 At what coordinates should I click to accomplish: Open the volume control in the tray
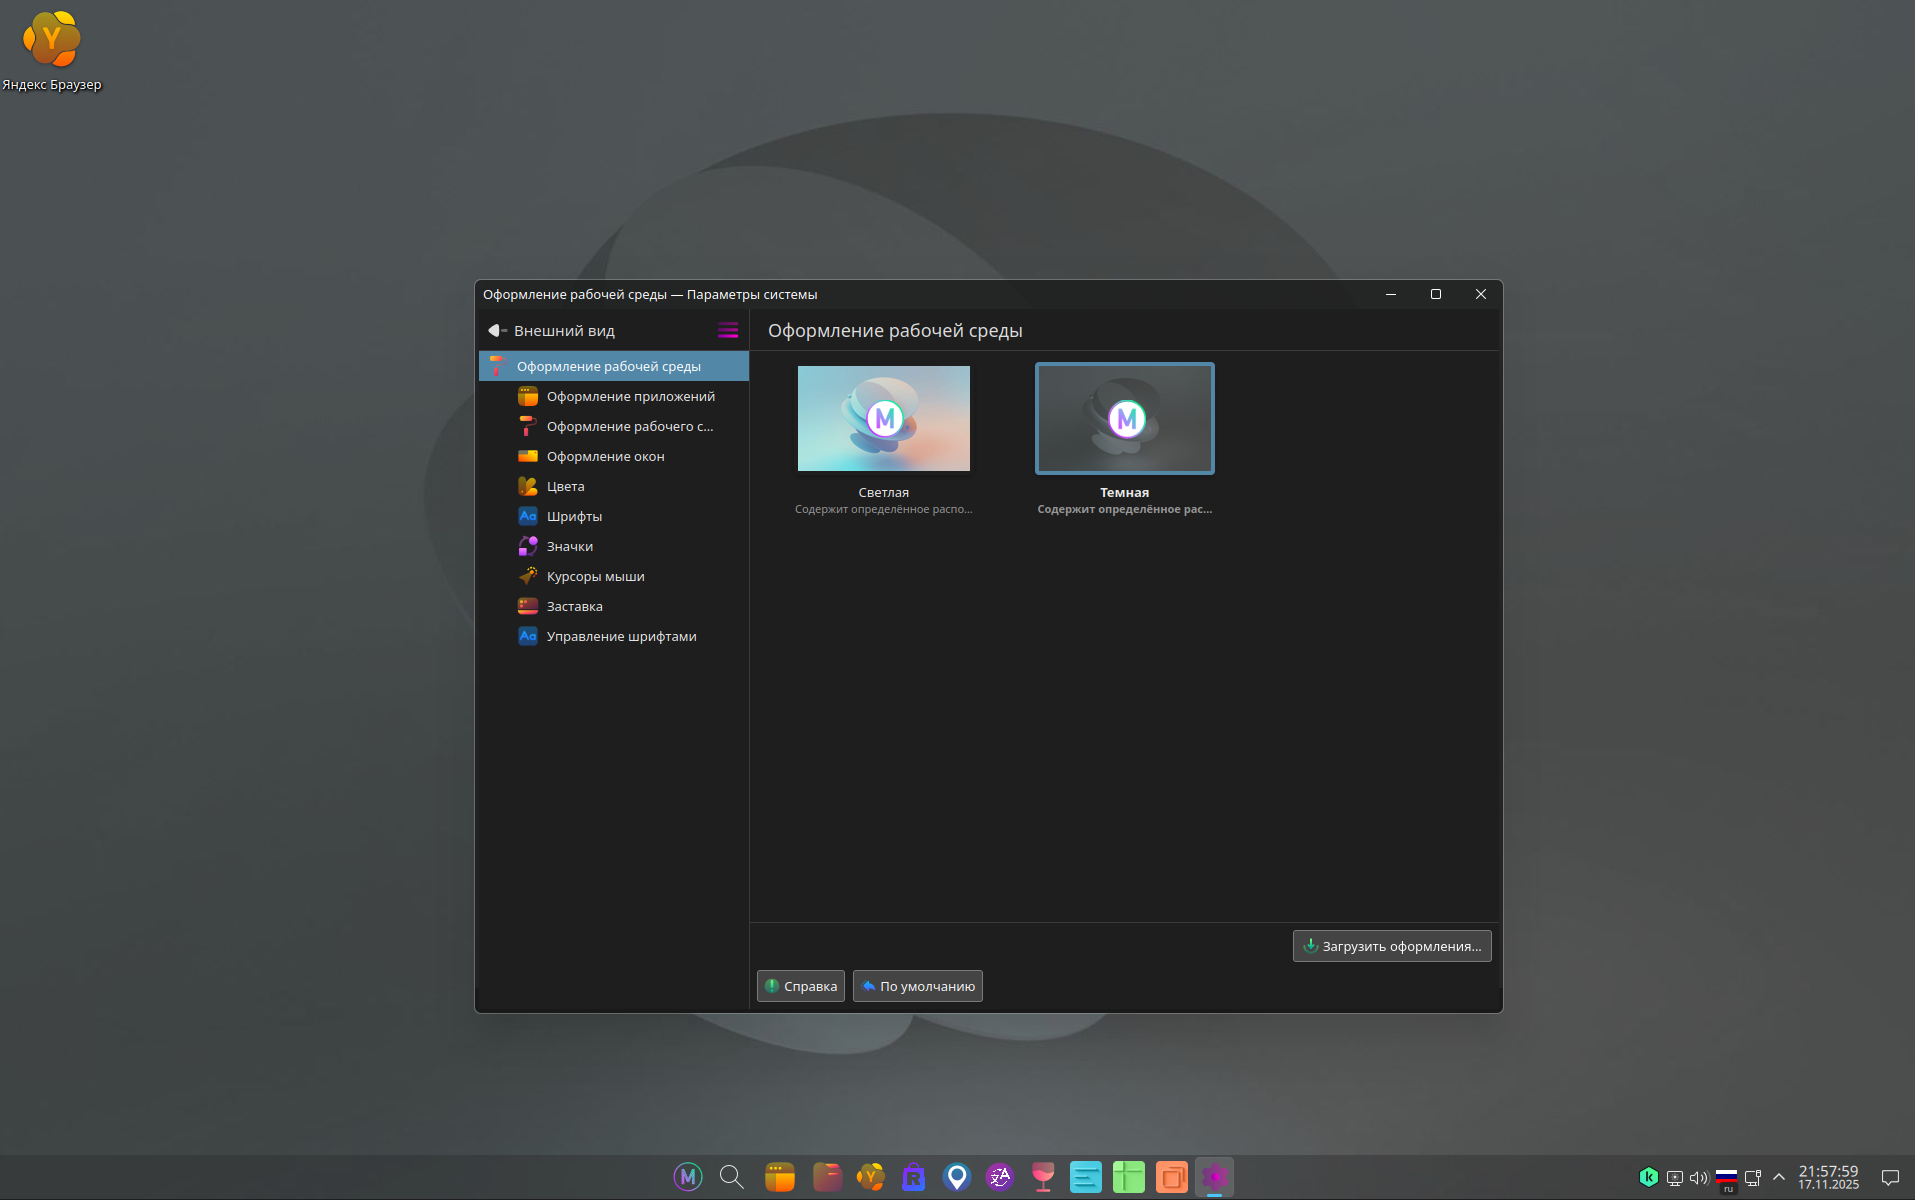[x=1698, y=1178]
